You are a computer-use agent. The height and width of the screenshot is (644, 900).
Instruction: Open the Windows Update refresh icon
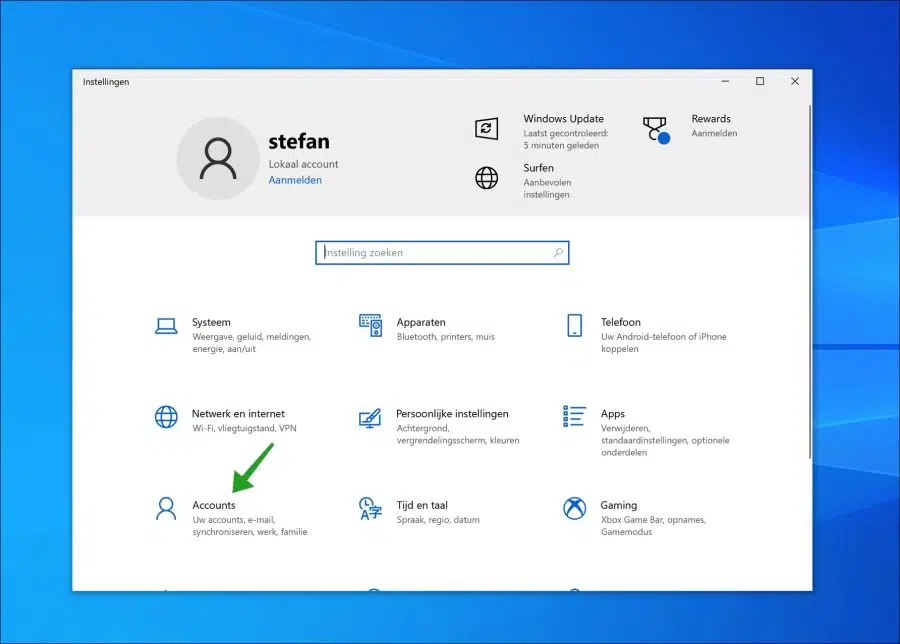[486, 129]
